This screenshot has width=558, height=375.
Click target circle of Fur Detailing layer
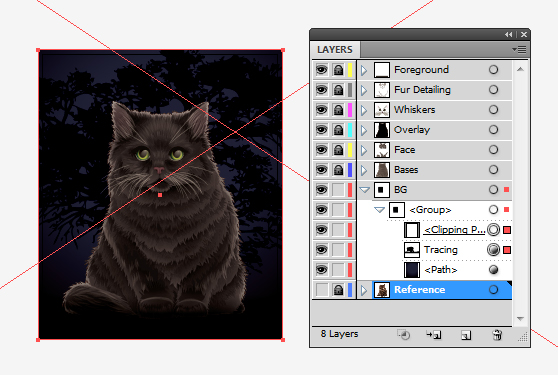pos(493,90)
